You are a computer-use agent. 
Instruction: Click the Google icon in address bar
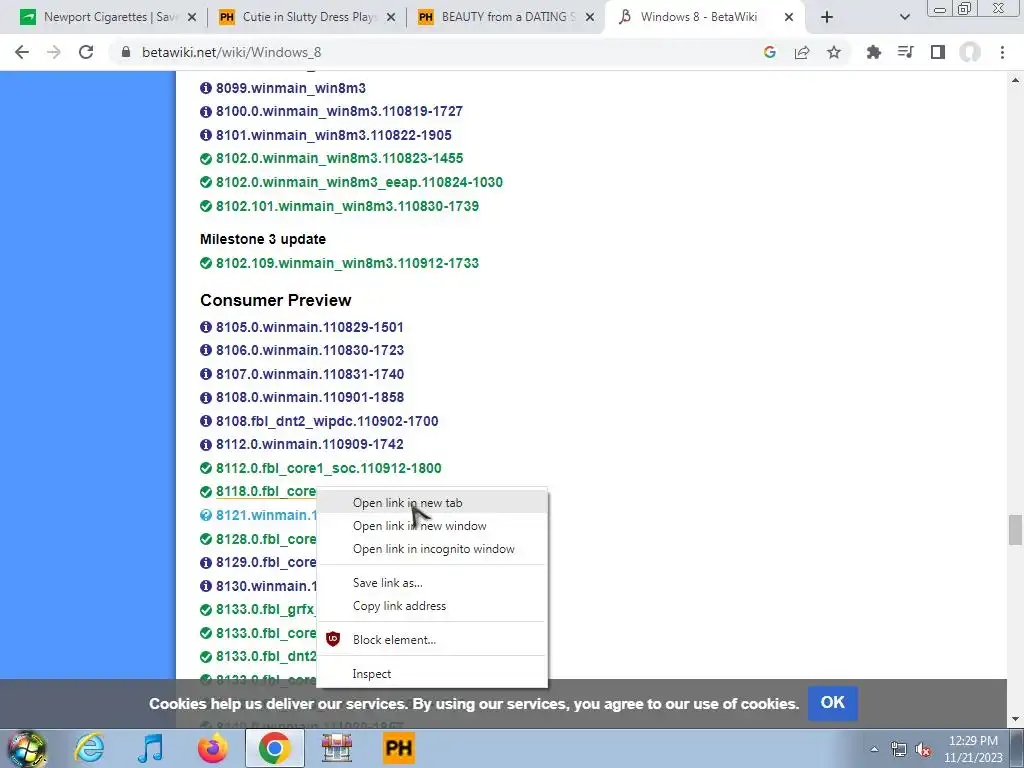coord(769,52)
